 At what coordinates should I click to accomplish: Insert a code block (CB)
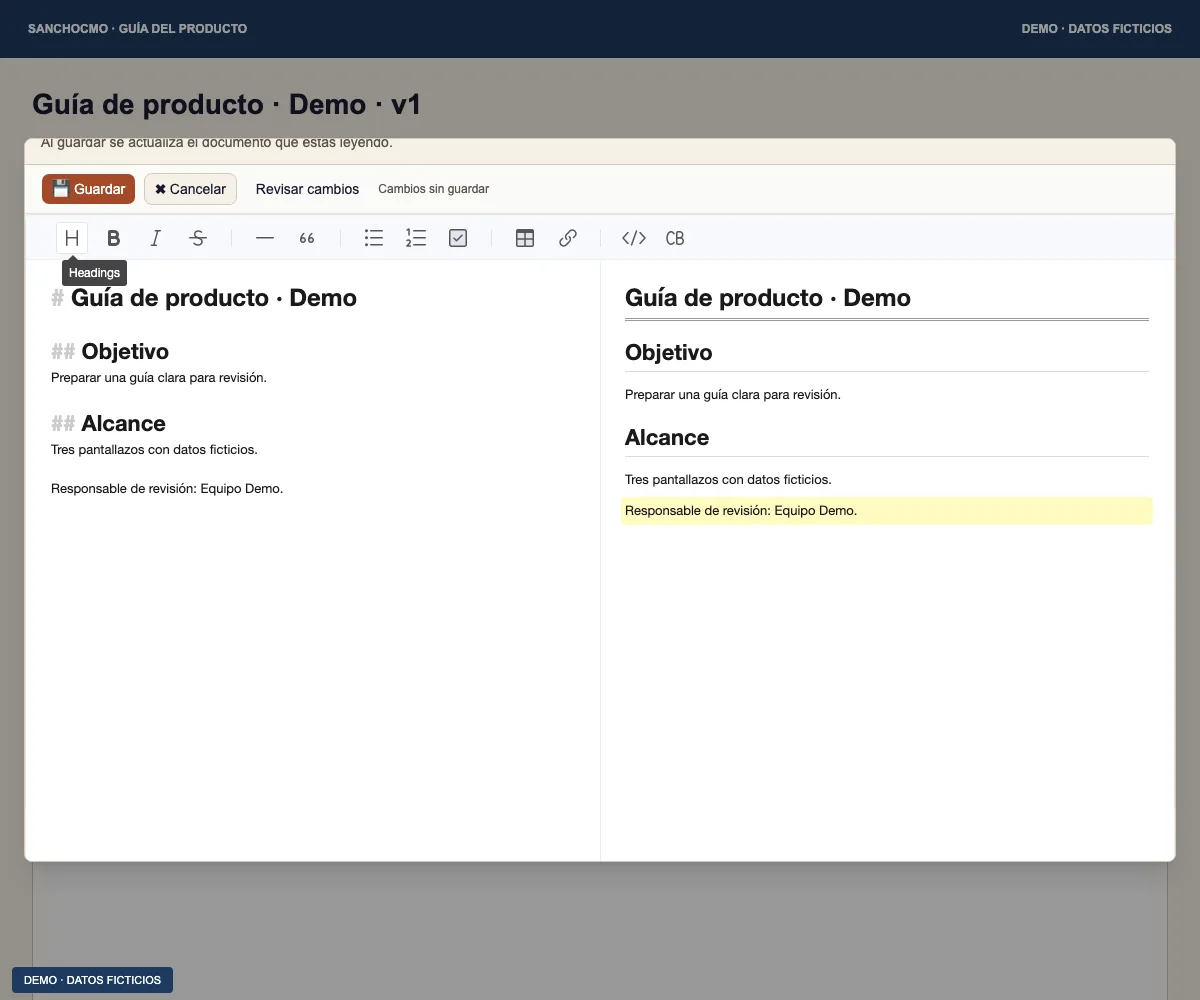pos(675,238)
